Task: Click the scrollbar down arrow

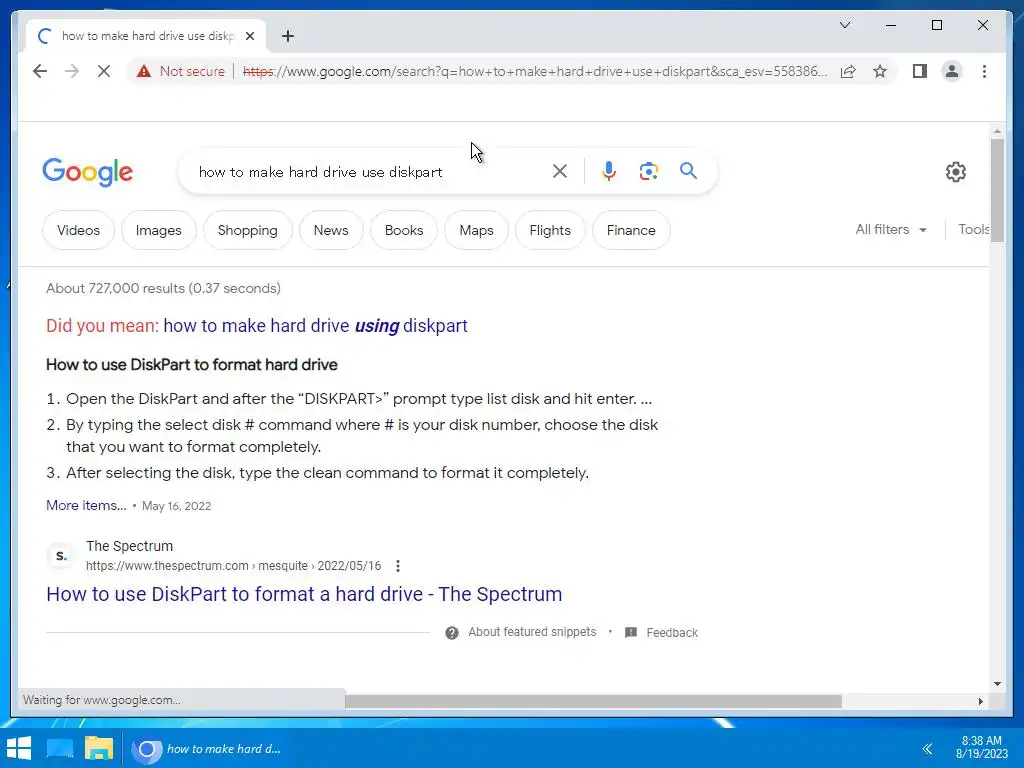Action: point(997,684)
